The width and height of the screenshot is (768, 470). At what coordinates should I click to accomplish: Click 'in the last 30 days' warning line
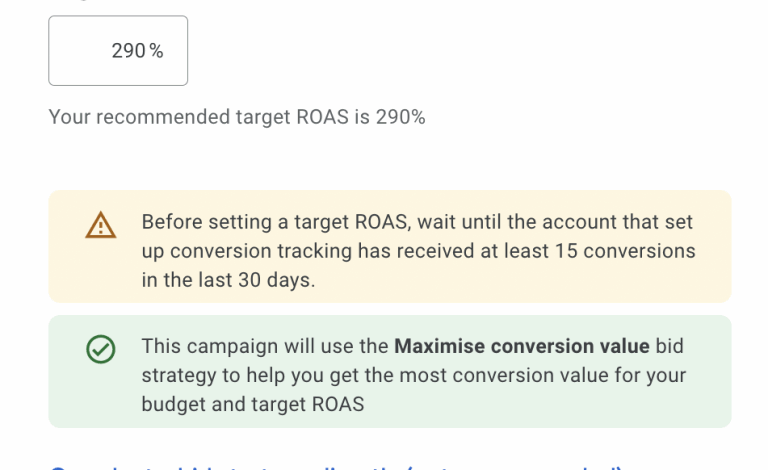(228, 280)
